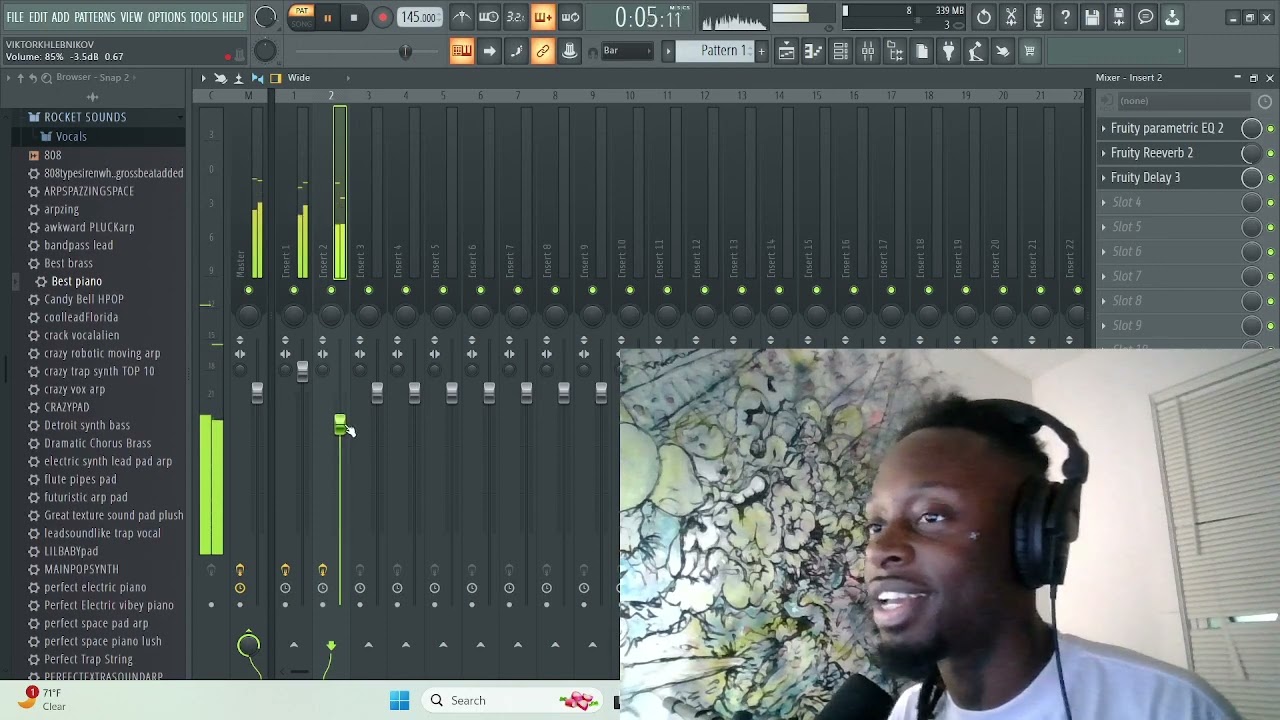
Task: Open the shopping cart content library icon
Action: click(1029, 51)
